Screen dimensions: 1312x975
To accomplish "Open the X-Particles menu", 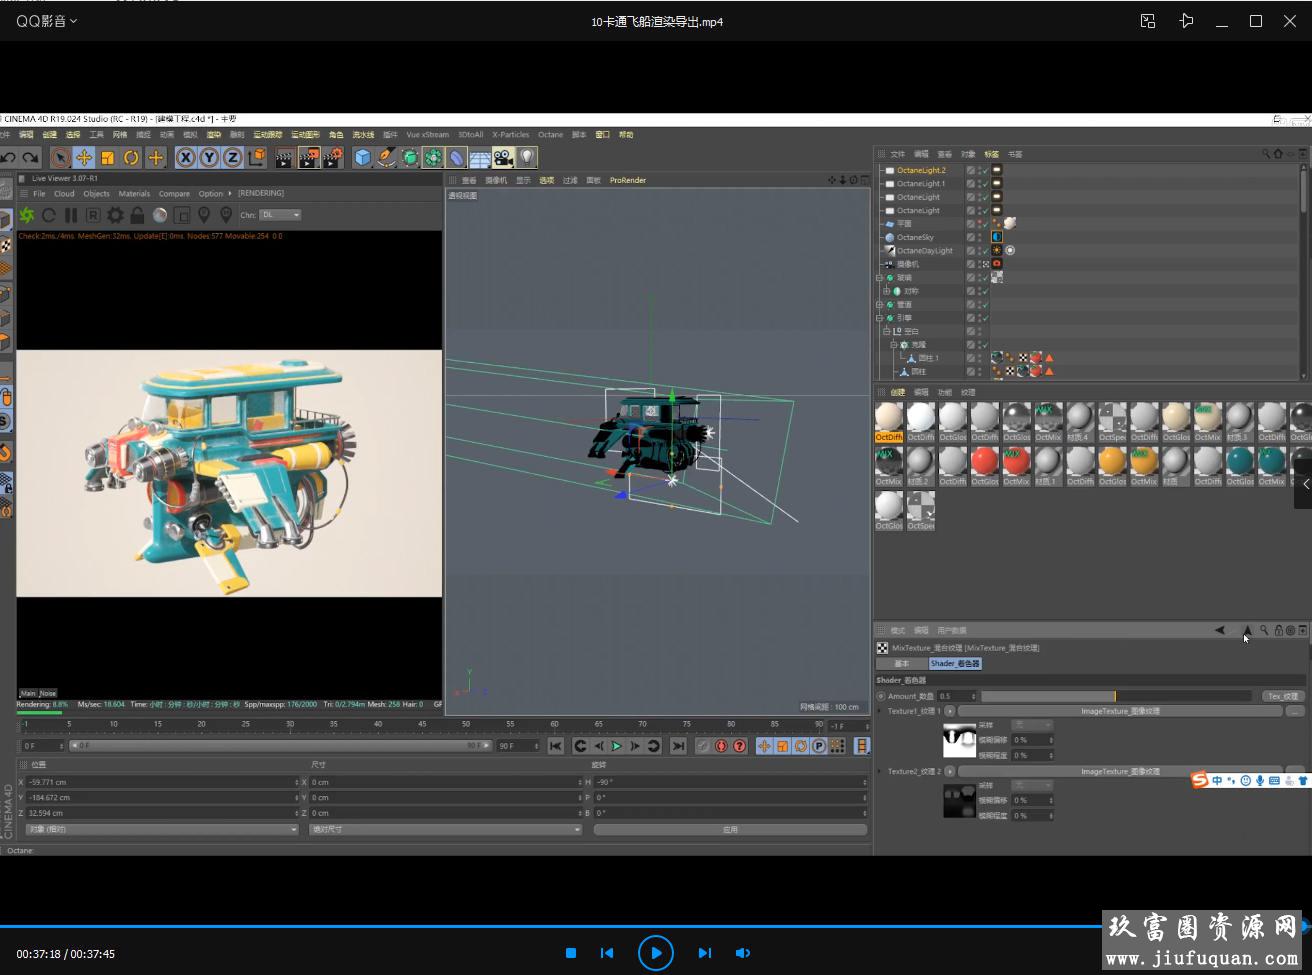I will click(510, 135).
